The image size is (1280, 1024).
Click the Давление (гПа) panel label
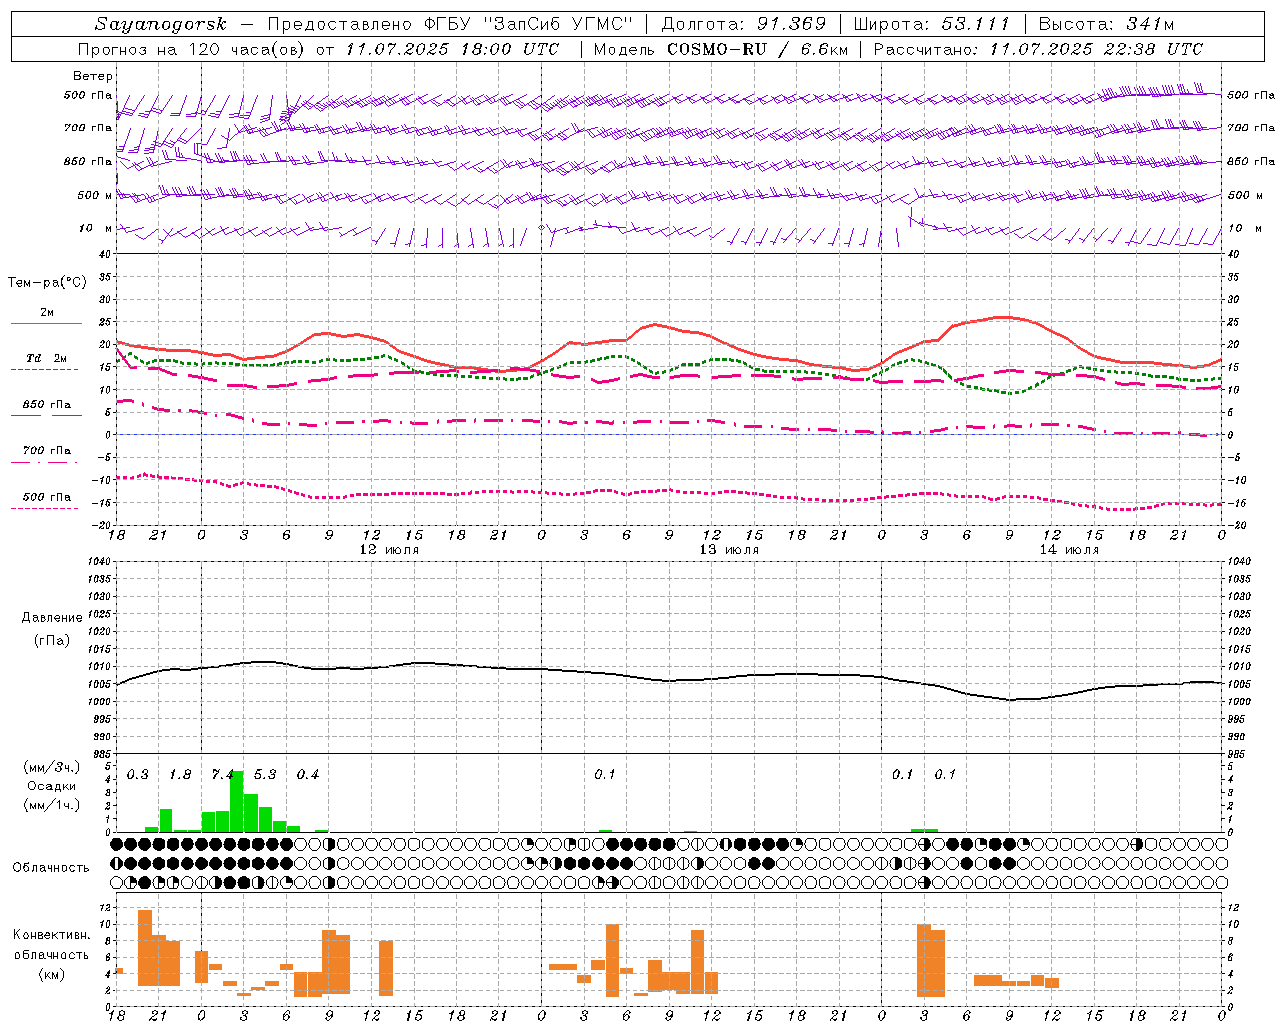pos(52,628)
